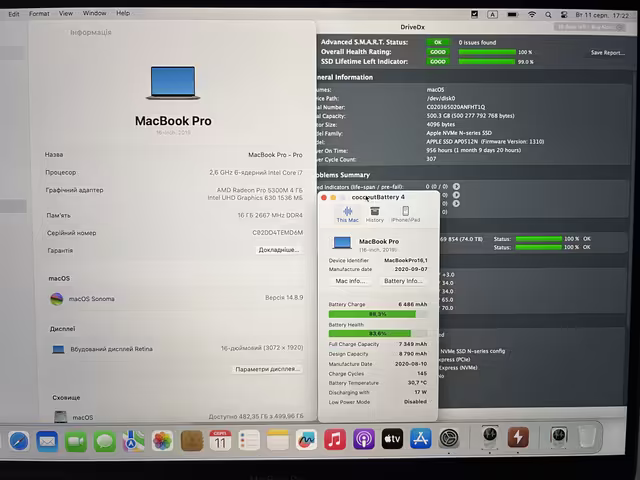Click Mac Info… button in coconutBattery
The image size is (640, 480).
pyautogui.click(x=350, y=281)
